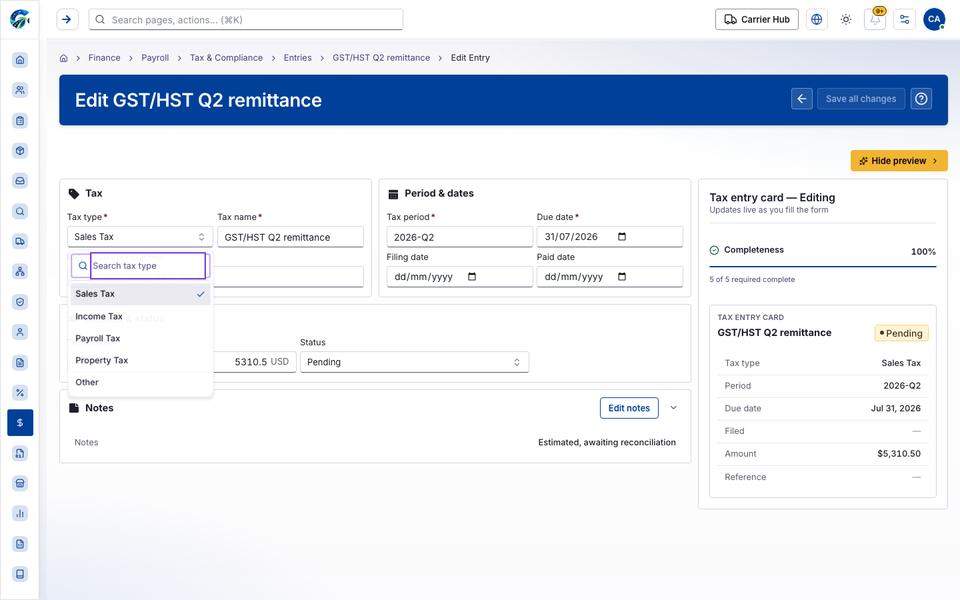Click the Tax period field
This screenshot has height=600, width=960.
[459, 237]
